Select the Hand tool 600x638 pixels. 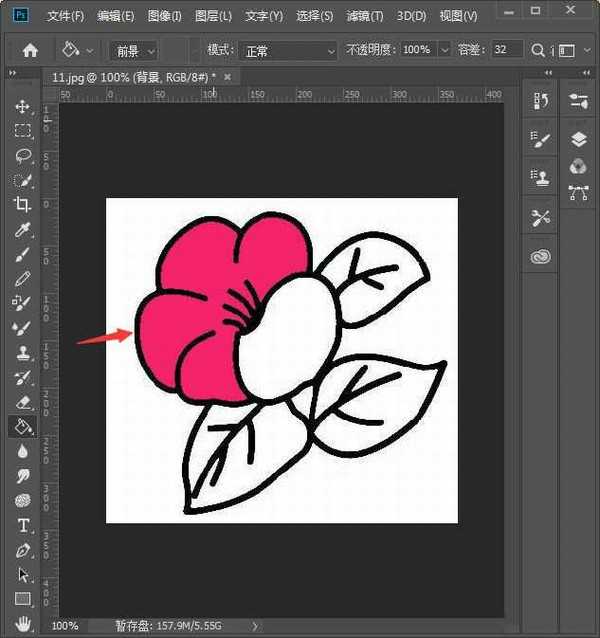coord(22,624)
